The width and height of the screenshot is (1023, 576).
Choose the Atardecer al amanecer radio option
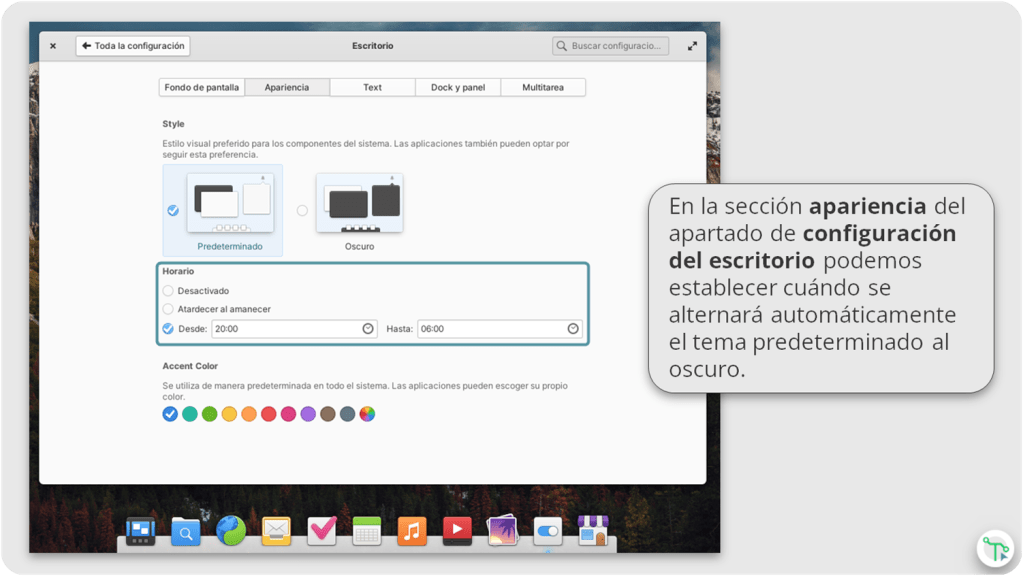[x=168, y=310]
